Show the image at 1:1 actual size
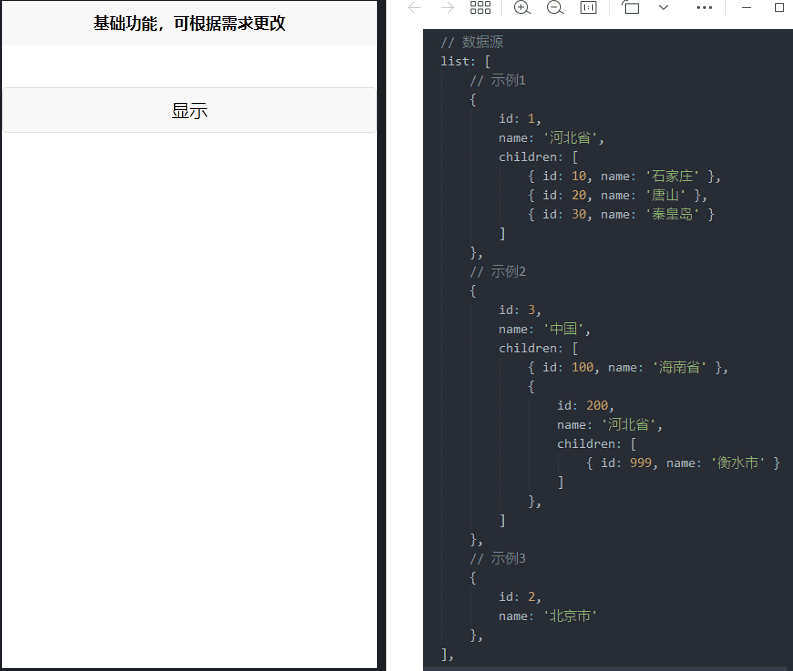Viewport: 793px width, 671px height. pos(588,8)
